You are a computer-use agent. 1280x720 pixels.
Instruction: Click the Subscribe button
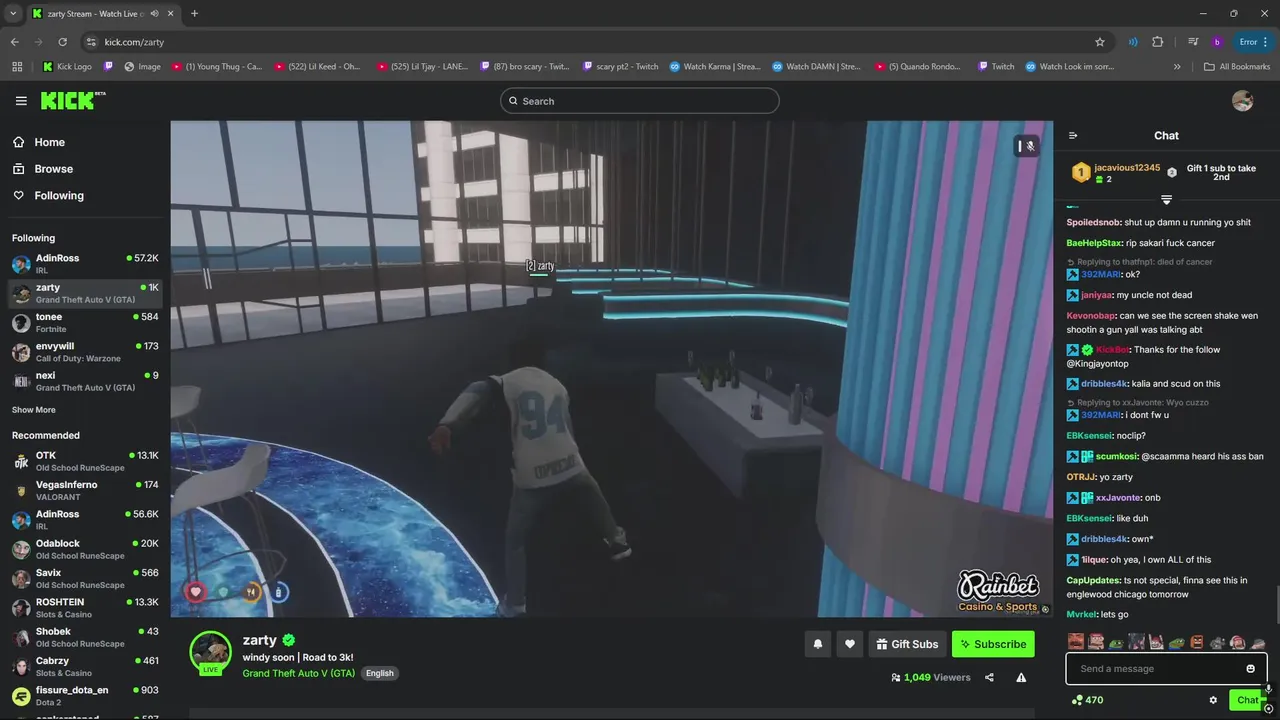point(993,644)
